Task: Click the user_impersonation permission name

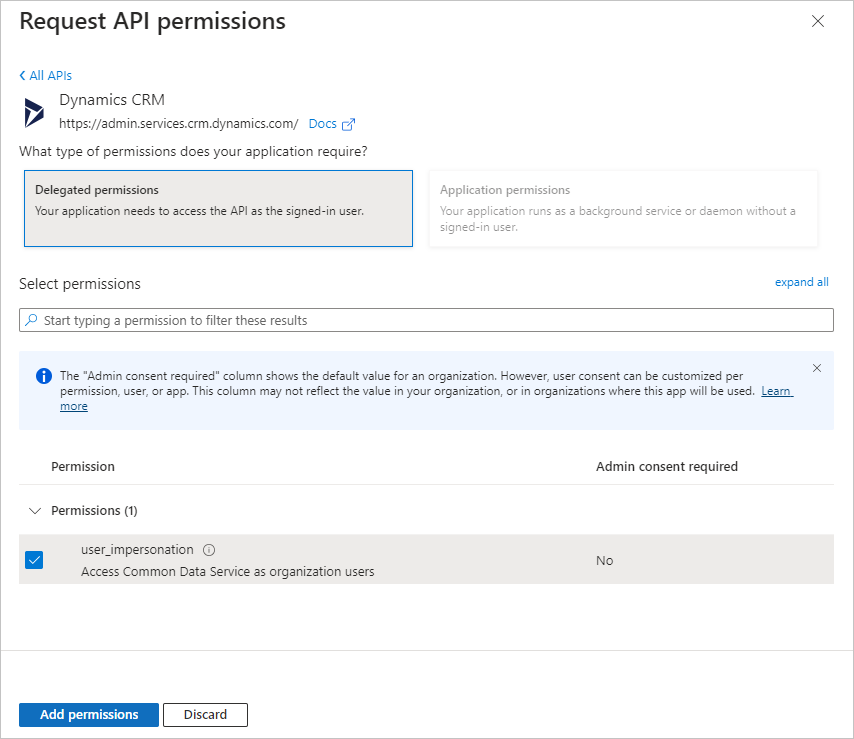Action: [137, 550]
